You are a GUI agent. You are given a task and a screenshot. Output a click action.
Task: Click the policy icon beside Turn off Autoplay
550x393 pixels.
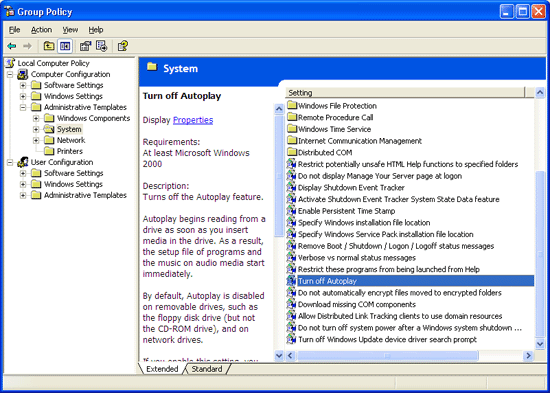pos(291,281)
